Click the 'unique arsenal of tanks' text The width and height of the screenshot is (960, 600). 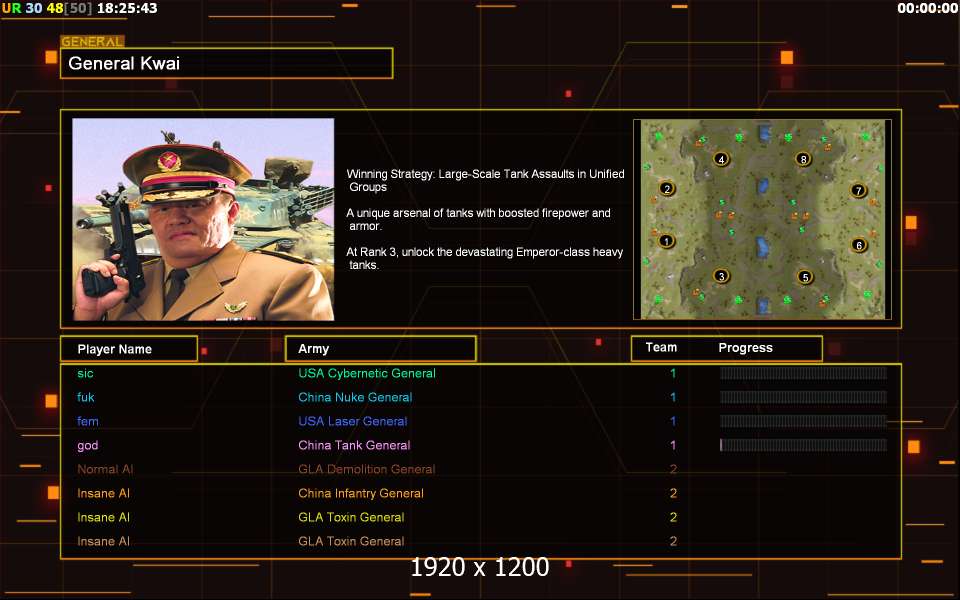pos(478,219)
